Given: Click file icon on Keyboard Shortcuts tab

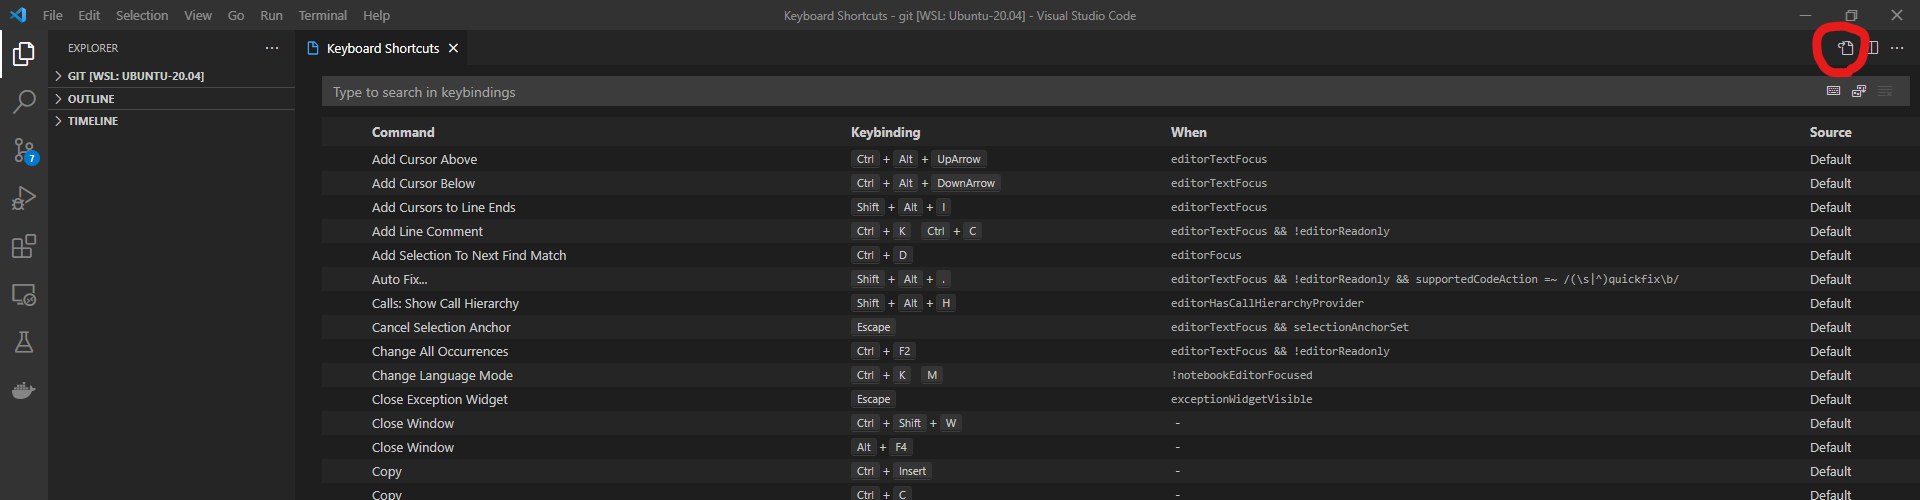Looking at the screenshot, I should point(313,48).
